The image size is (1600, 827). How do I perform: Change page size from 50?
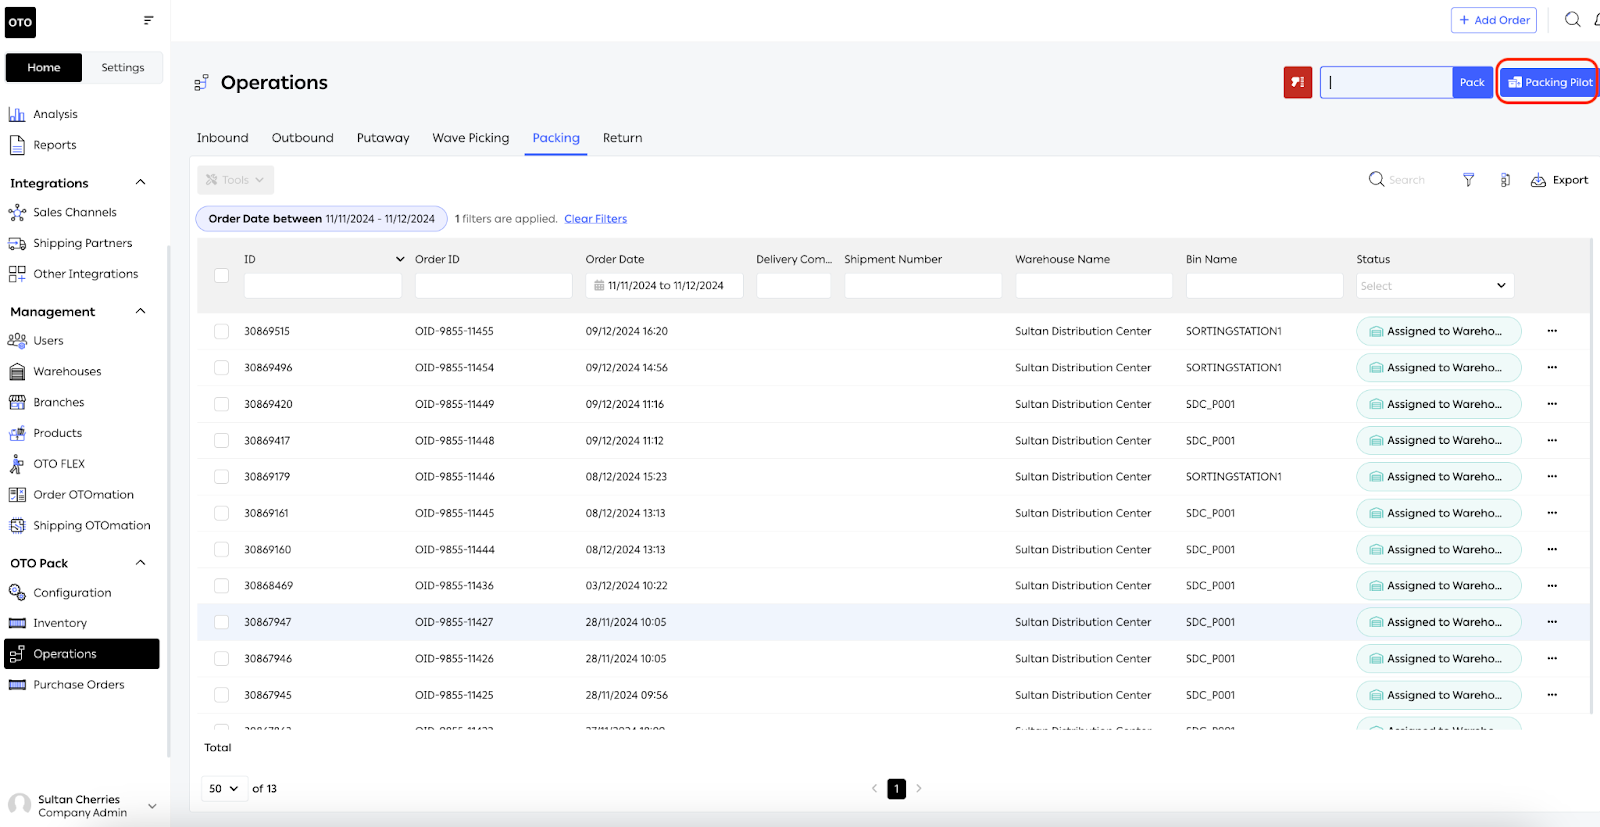pos(224,789)
